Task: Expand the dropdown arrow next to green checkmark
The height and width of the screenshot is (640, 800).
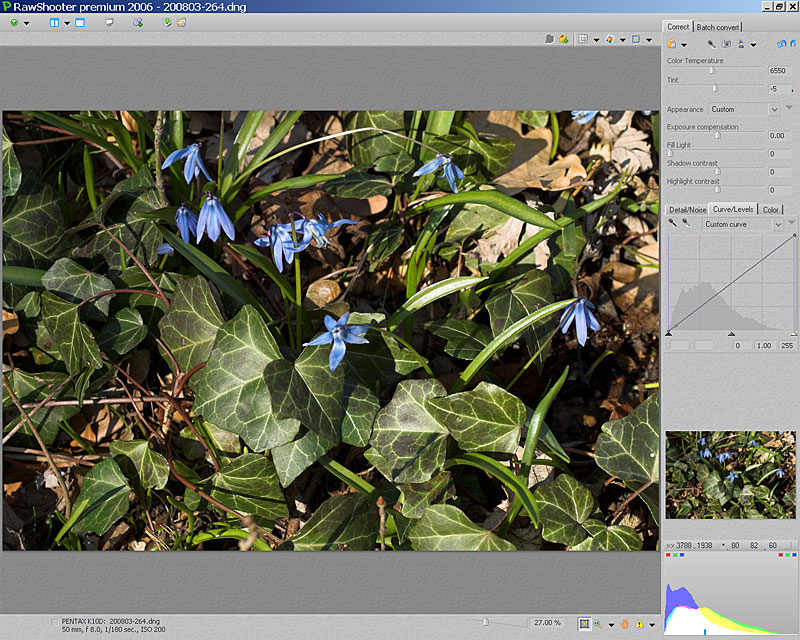Action: (26, 22)
